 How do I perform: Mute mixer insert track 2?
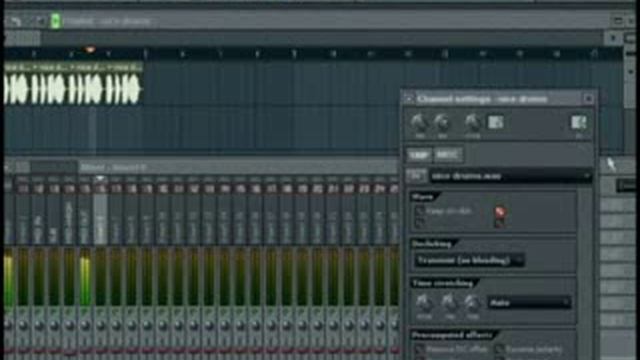pos(38,312)
